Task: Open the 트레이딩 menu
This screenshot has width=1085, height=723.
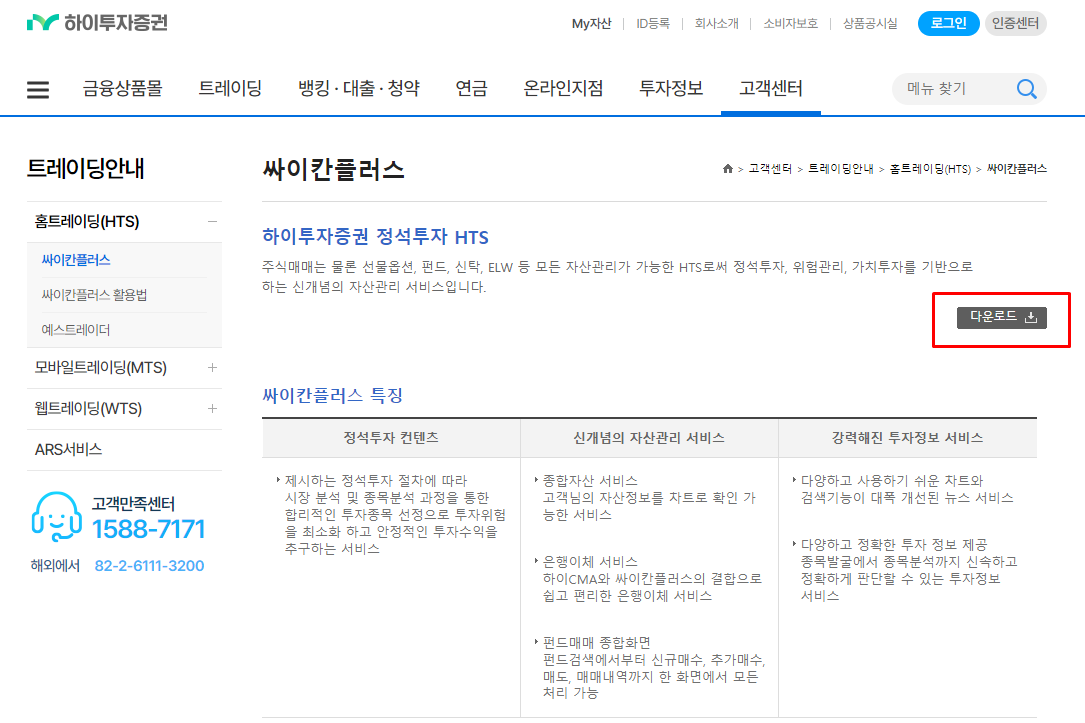Action: point(230,89)
